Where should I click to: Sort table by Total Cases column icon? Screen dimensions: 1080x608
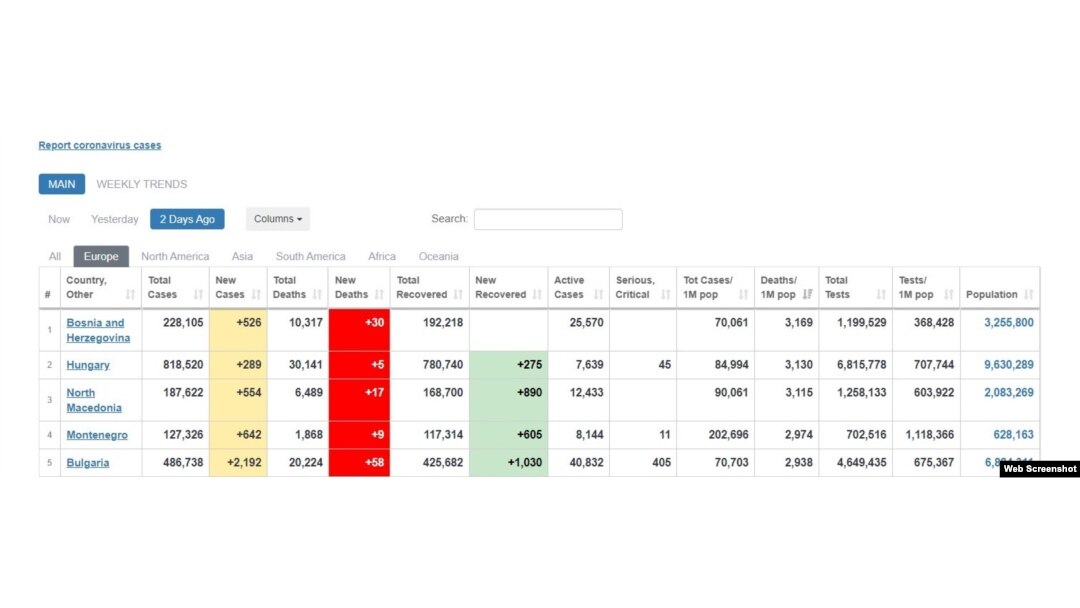coord(198,295)
